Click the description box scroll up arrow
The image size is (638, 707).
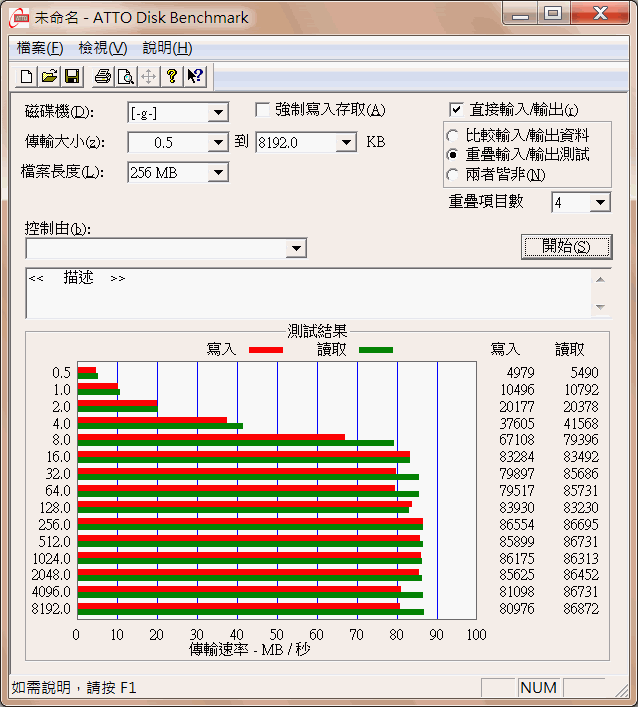pos(600,280)
